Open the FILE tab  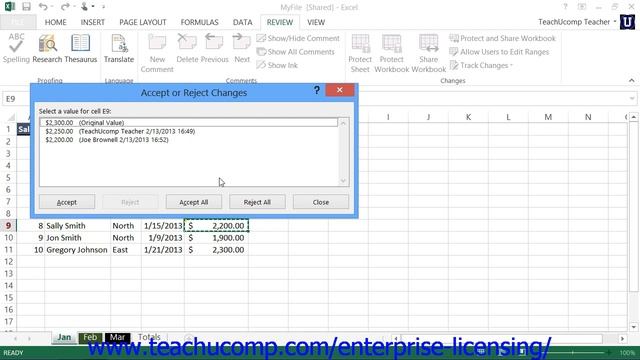(x=18, y=22)
